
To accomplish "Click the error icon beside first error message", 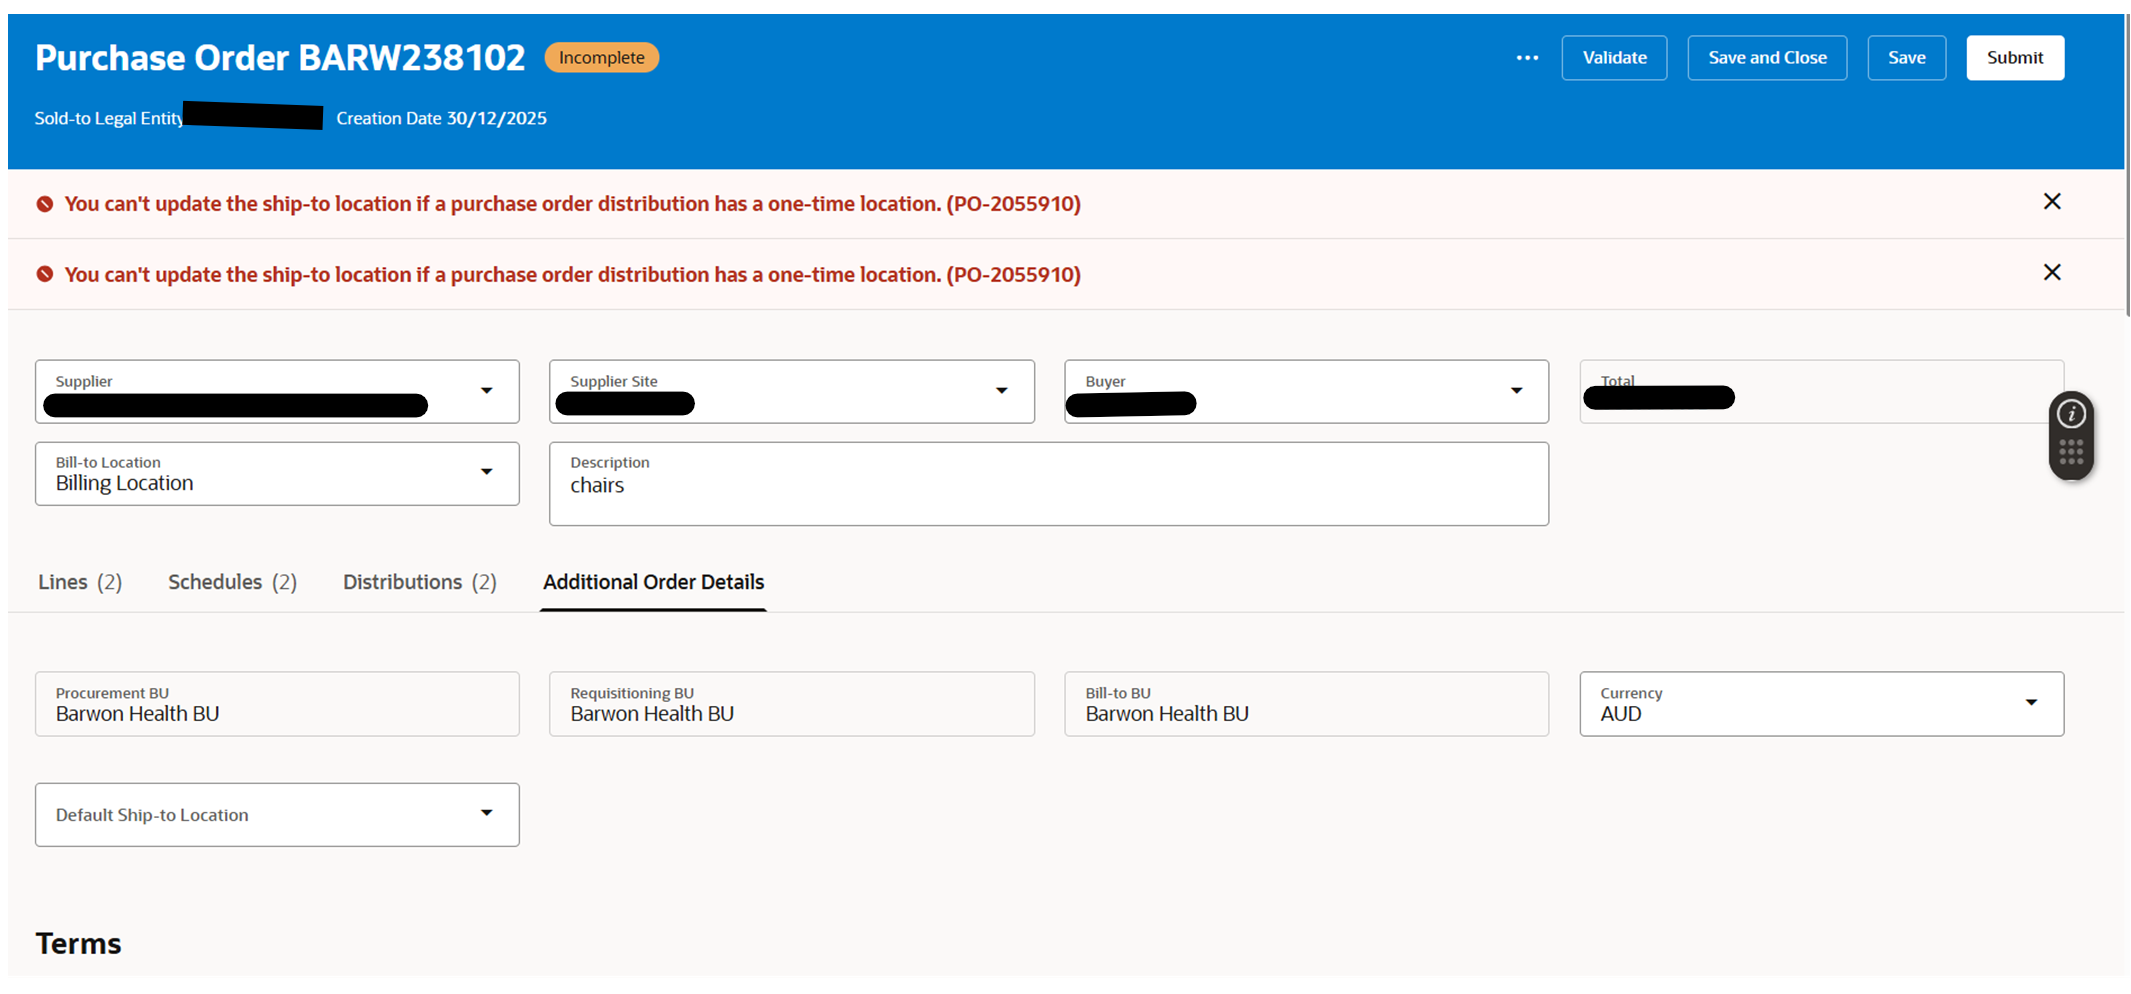I will (45, 204).
